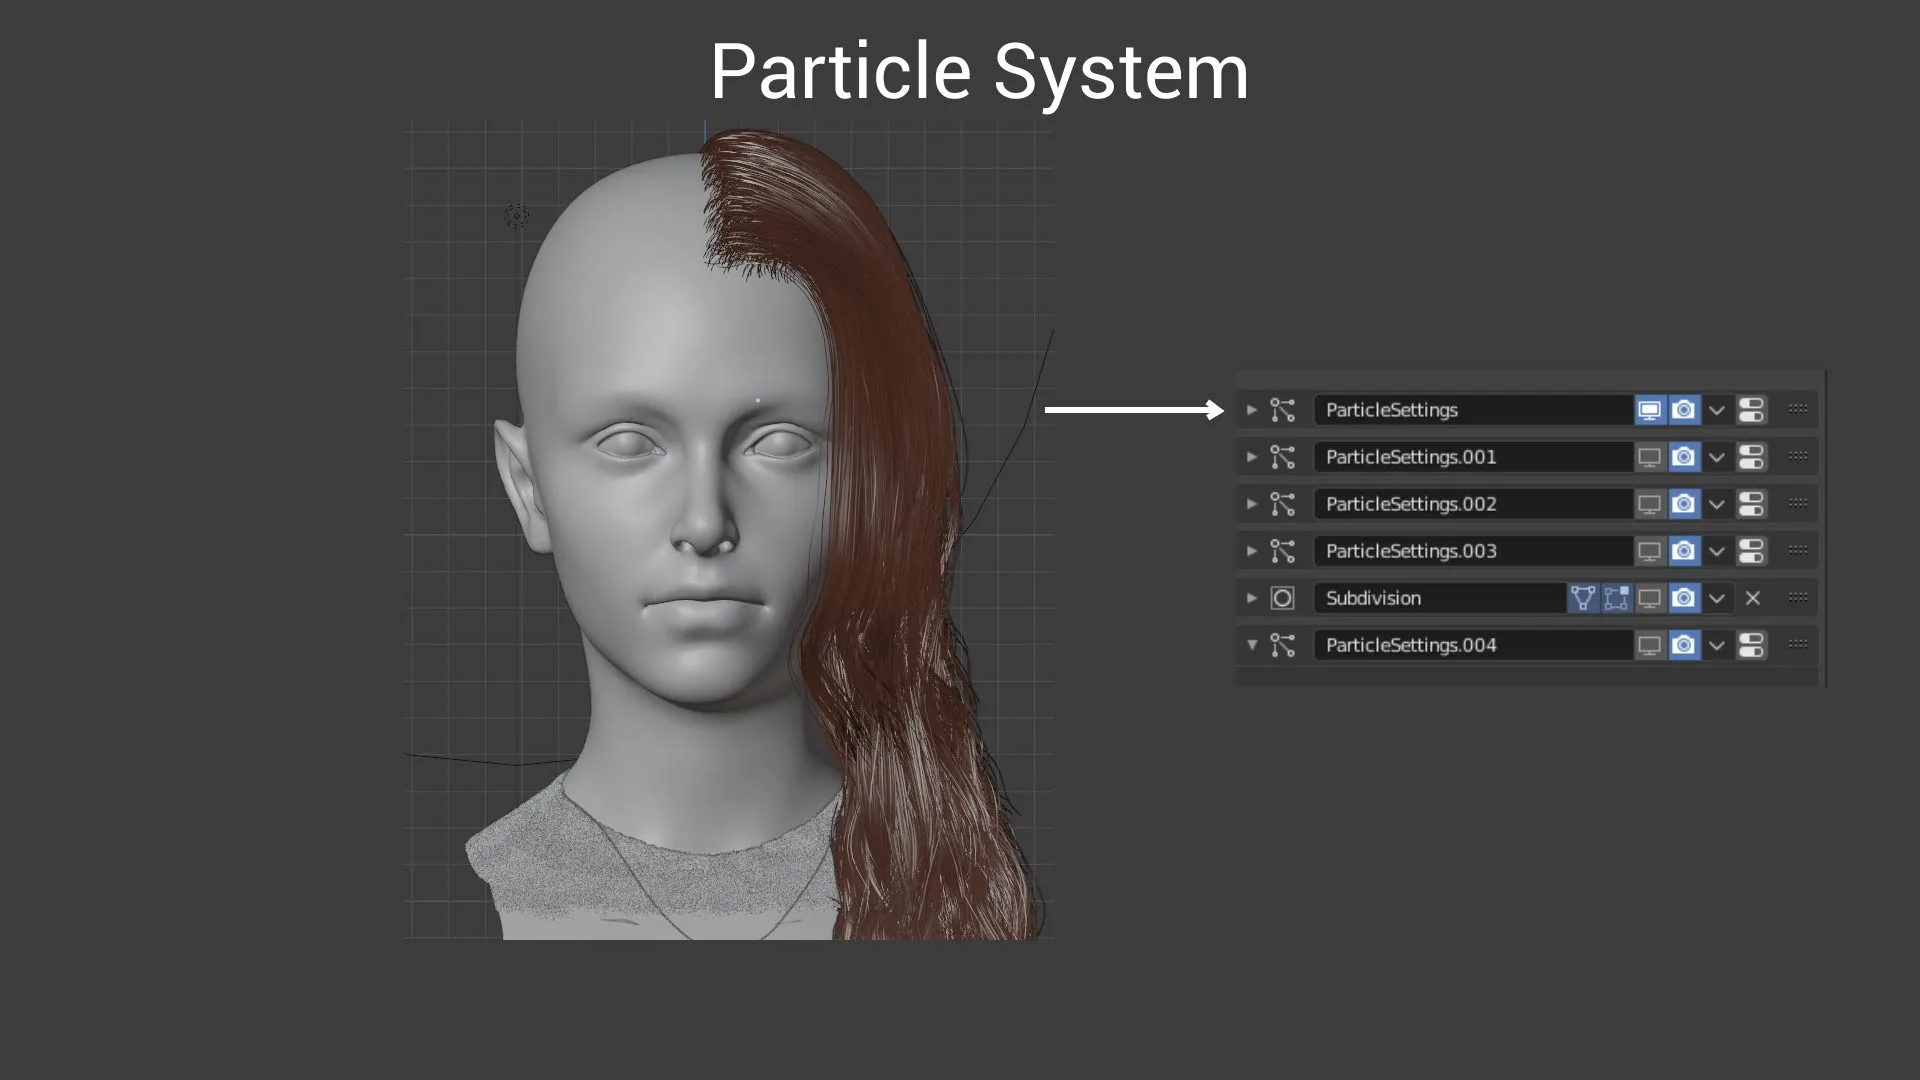Viewport: 1920px width, 1080px height.
Task: Remove the Subdivision modifier
Action: tap(1752, 598)
